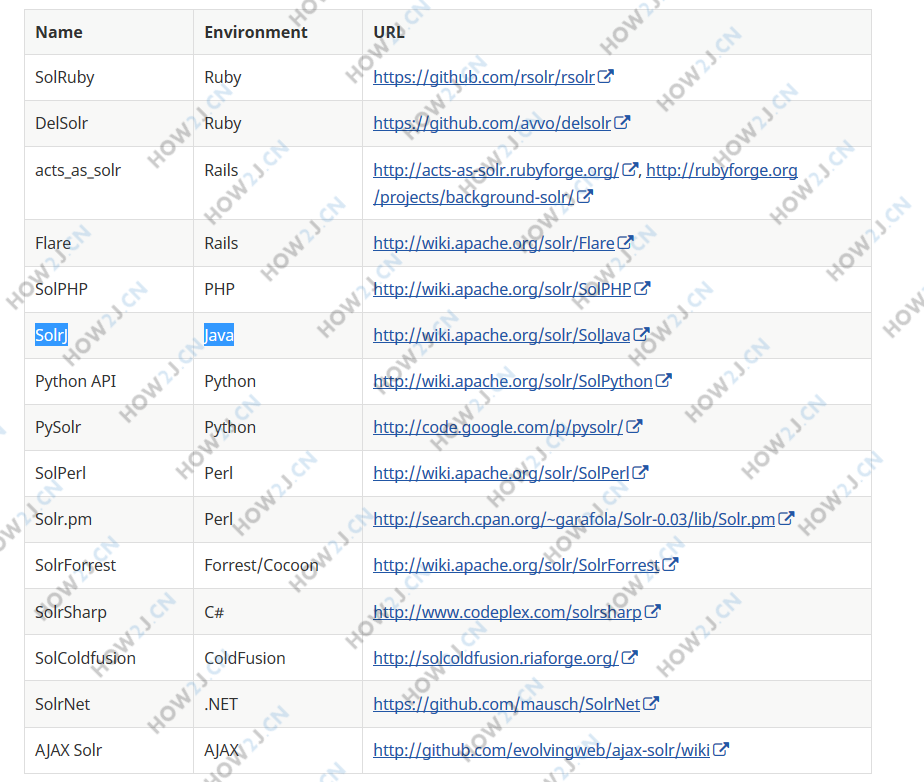Image resolution: width=924 pixels, height=782 pixels.
Task: Open the solcoldfusion.riaforge.org link
Action: [x=496, y=658]
